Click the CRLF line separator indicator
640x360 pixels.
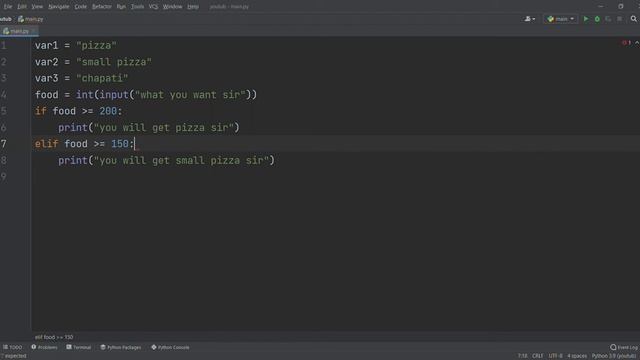[538, 356]
